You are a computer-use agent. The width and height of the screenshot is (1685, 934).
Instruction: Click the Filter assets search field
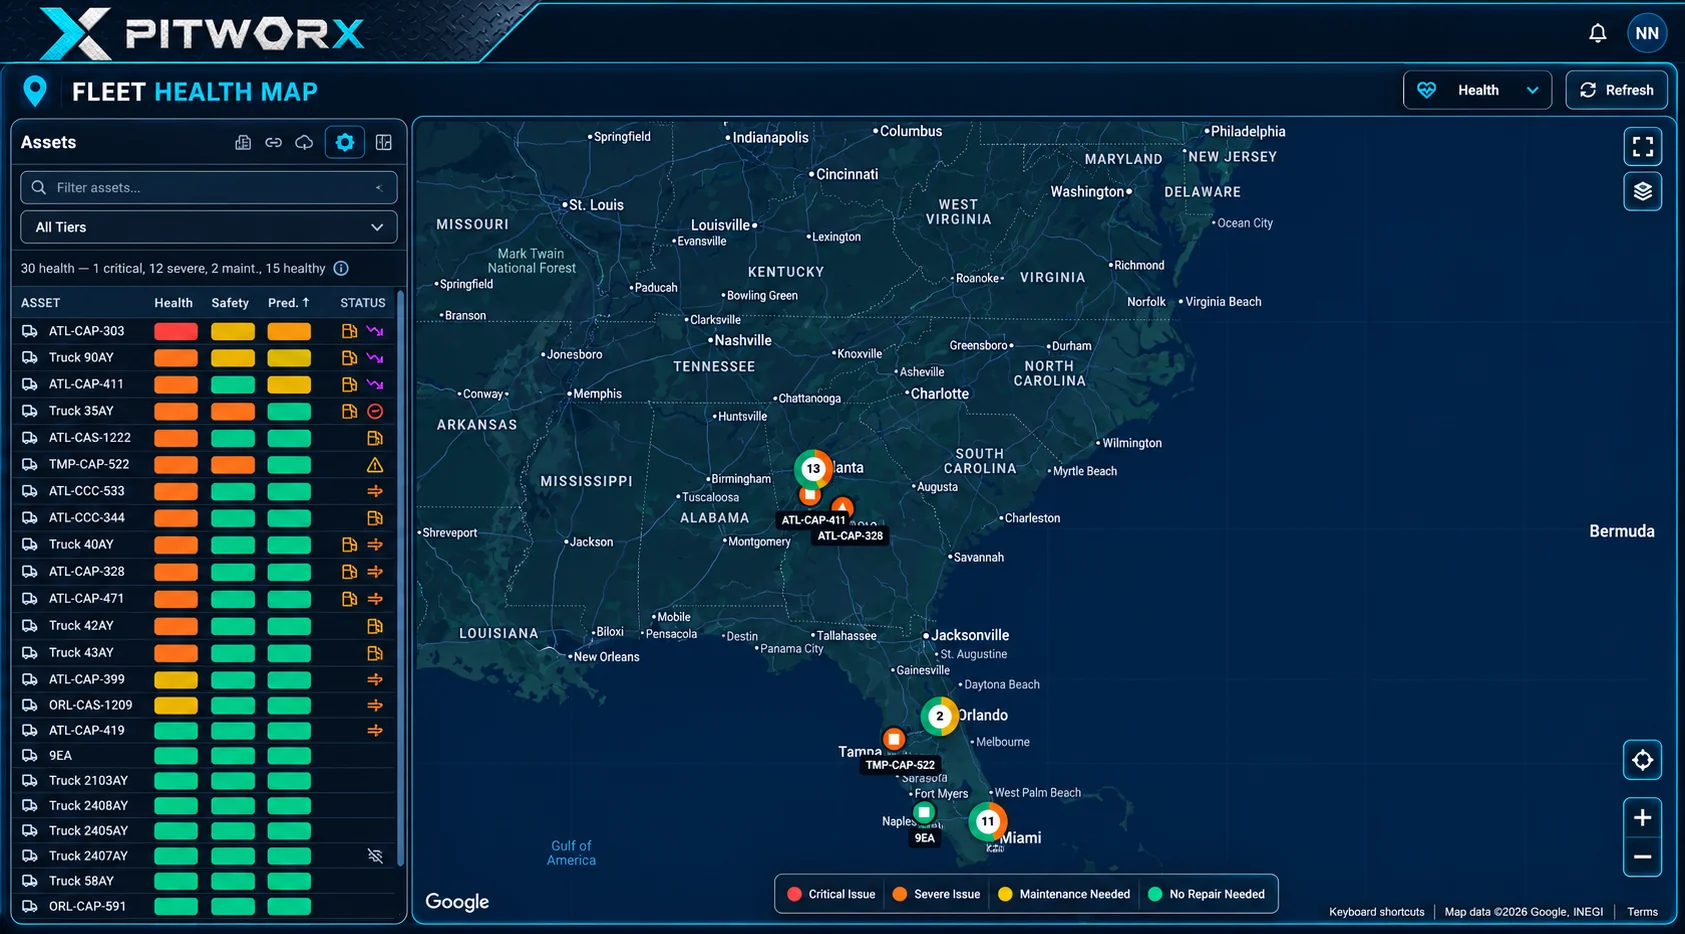click(209, 187)
